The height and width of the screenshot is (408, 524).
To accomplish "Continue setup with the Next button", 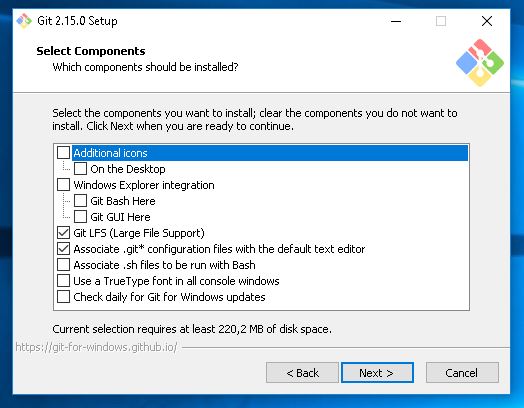I will click(377, 373).
